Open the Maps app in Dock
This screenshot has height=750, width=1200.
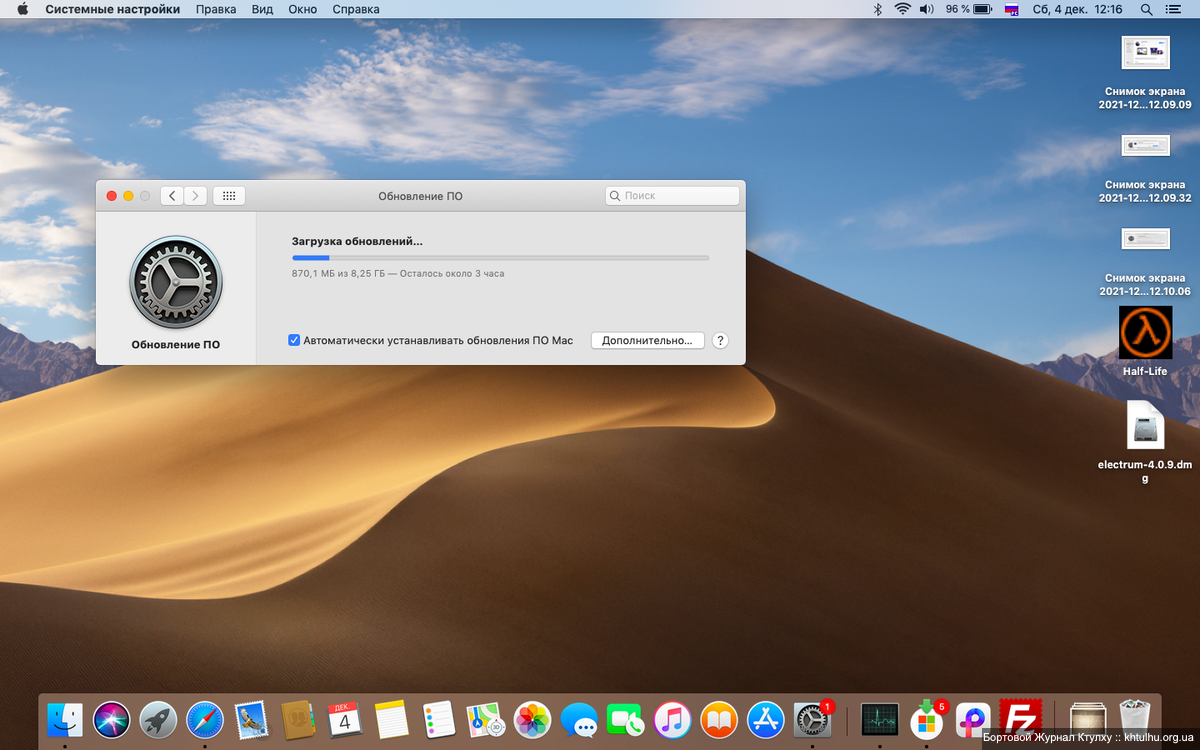point(485,719)
